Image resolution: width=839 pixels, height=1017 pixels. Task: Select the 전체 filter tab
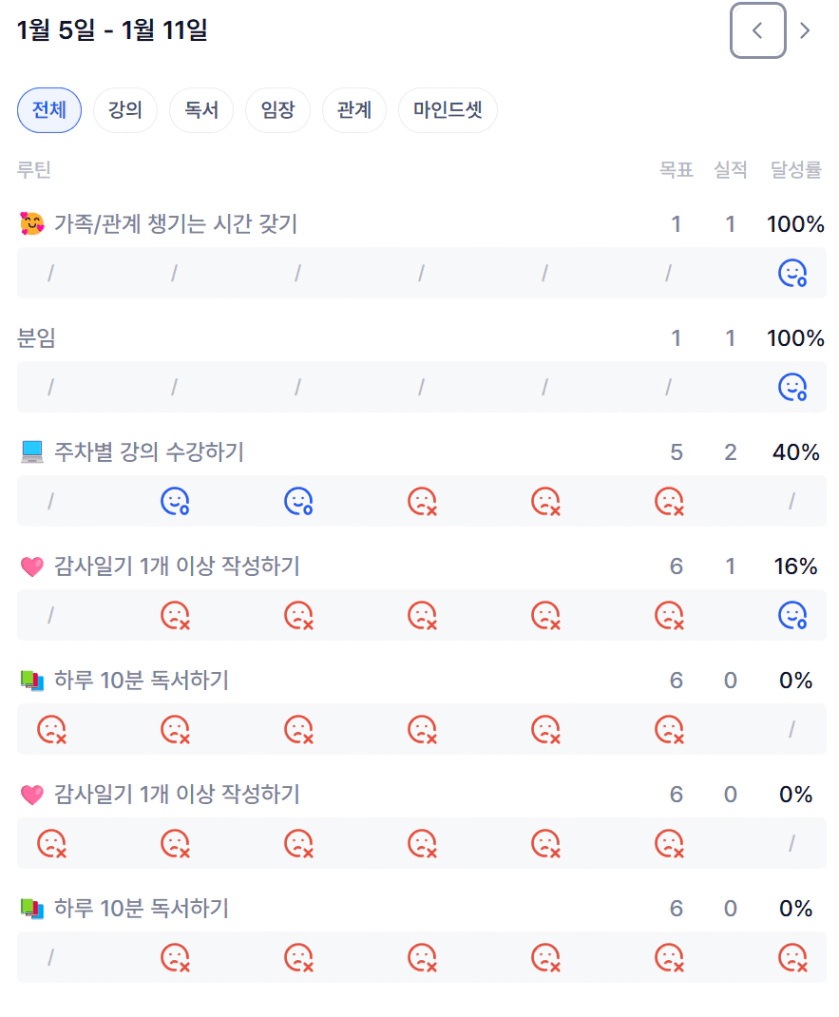(x=49, y=110)
